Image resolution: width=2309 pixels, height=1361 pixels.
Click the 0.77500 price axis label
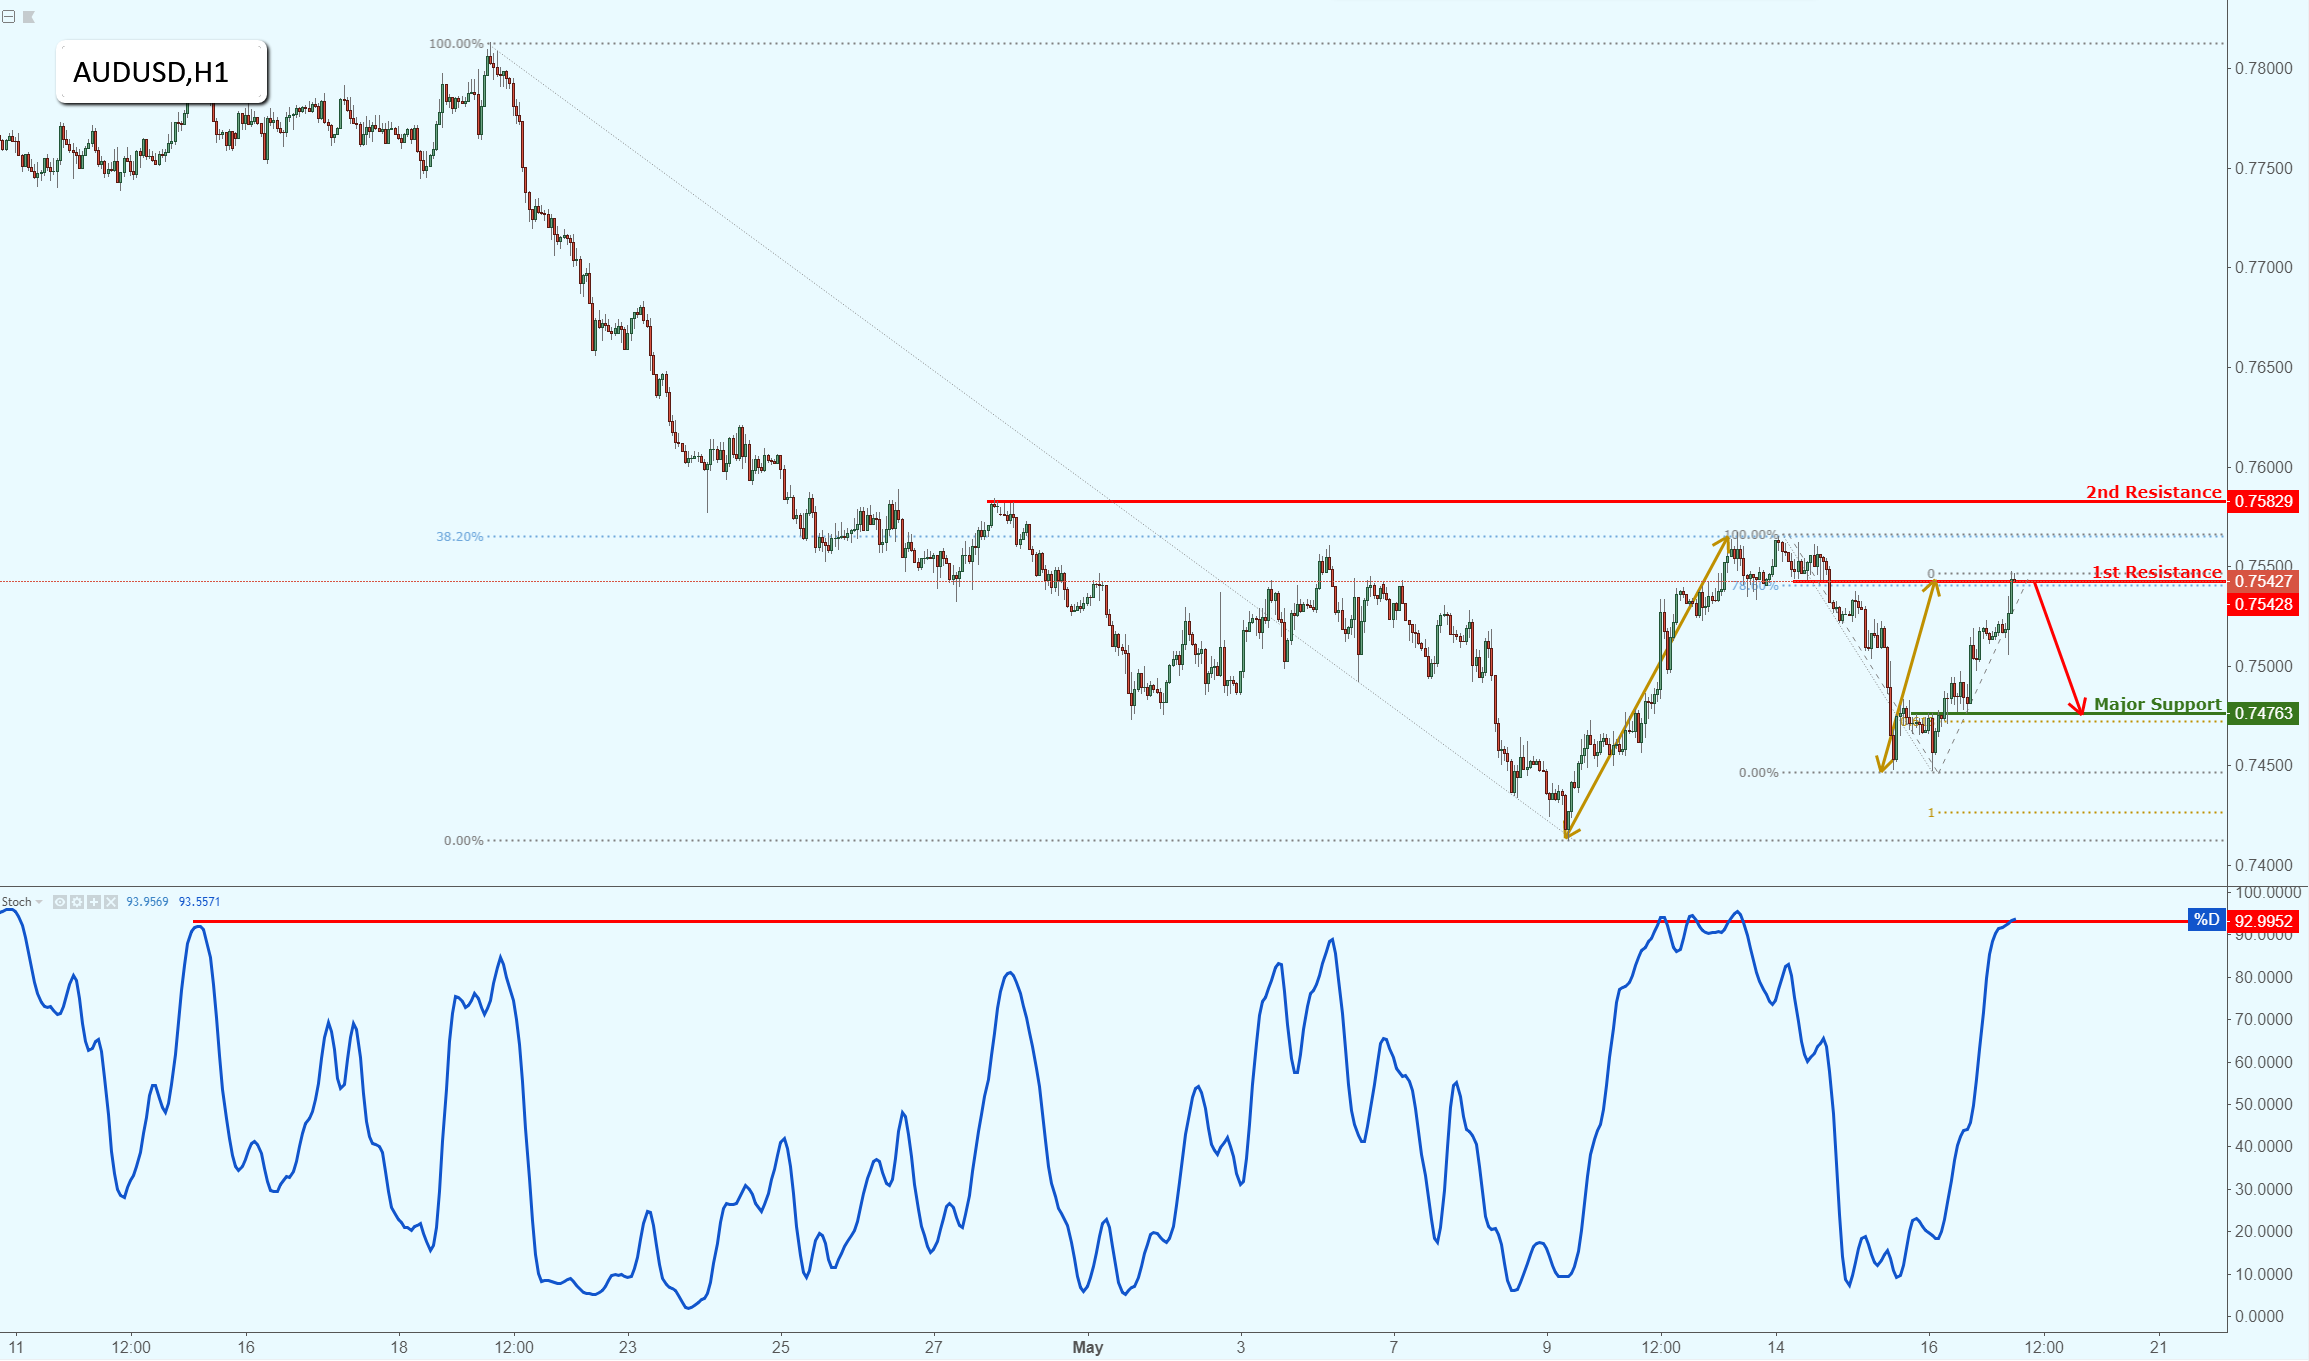click(x=2264, y=168)
